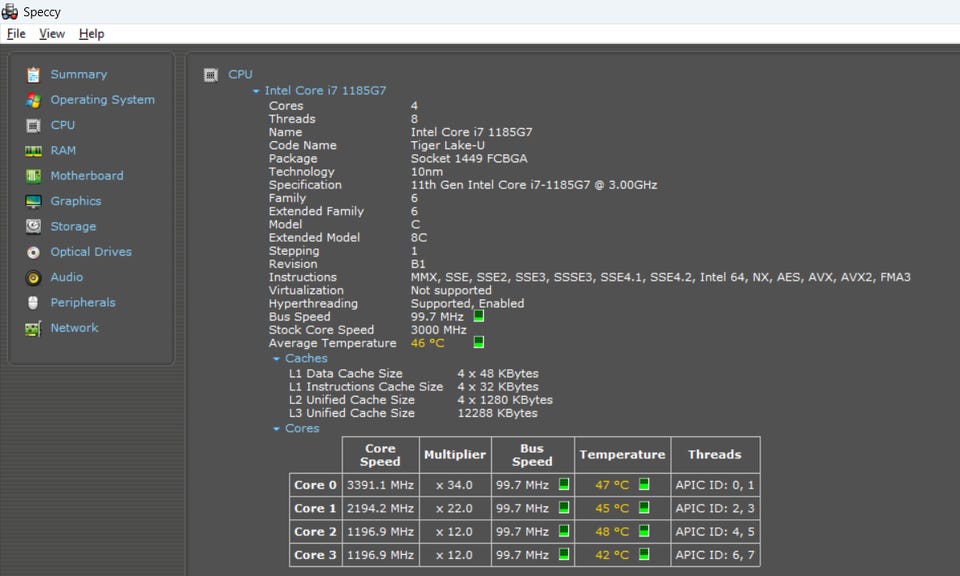The image size is (960, 576).
Task: Collapse the Cores section arrow
Action: (x=276, y=429)
